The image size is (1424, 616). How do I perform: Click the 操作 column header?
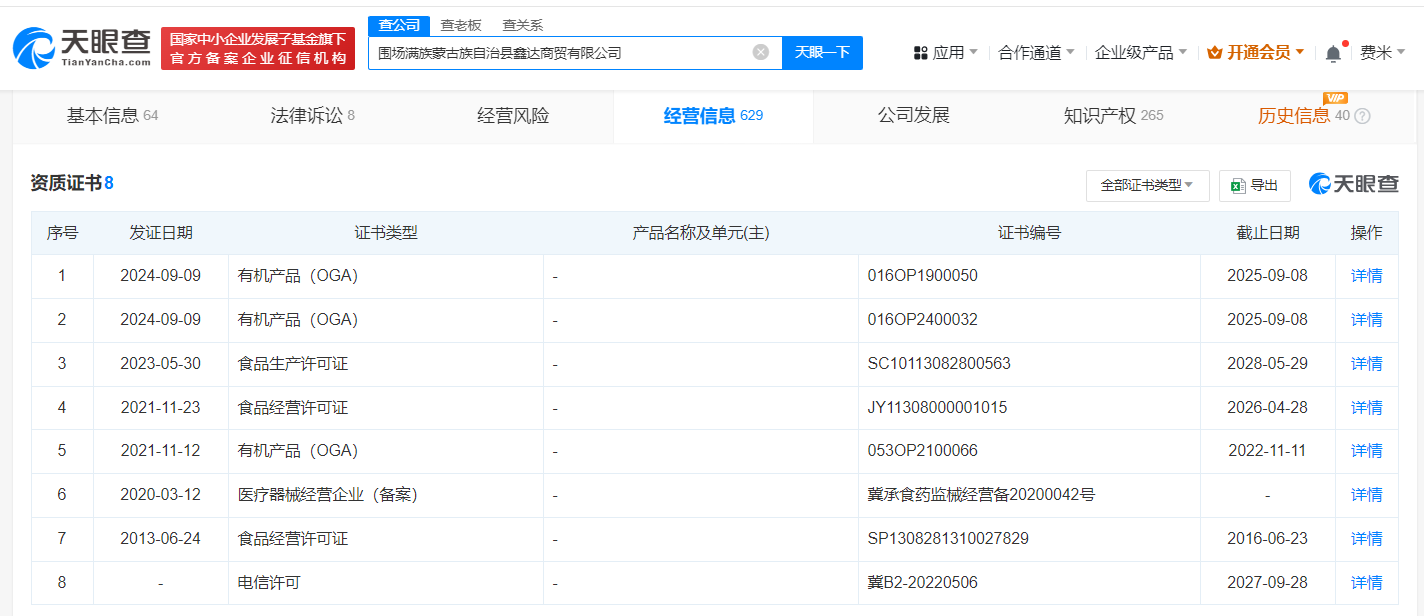point(1366,233)
